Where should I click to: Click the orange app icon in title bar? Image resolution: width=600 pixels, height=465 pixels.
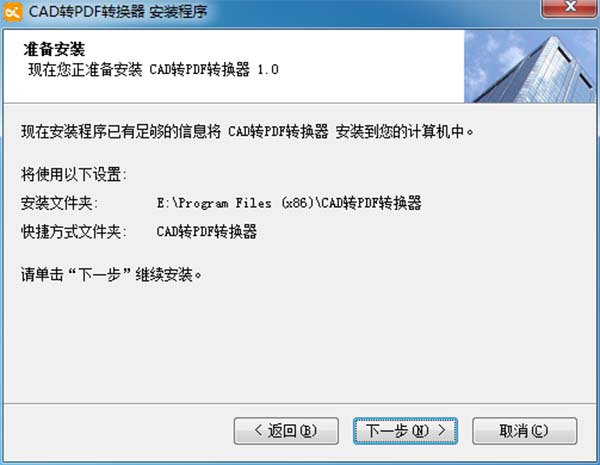pos(13,12)
